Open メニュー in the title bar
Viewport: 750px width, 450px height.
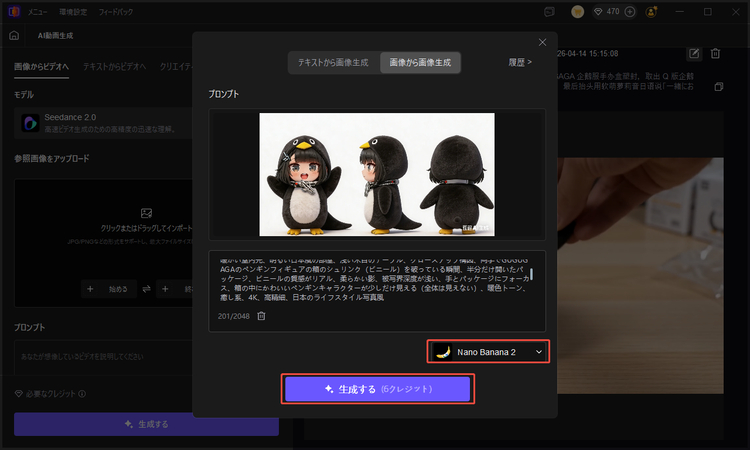coord(37,12)
